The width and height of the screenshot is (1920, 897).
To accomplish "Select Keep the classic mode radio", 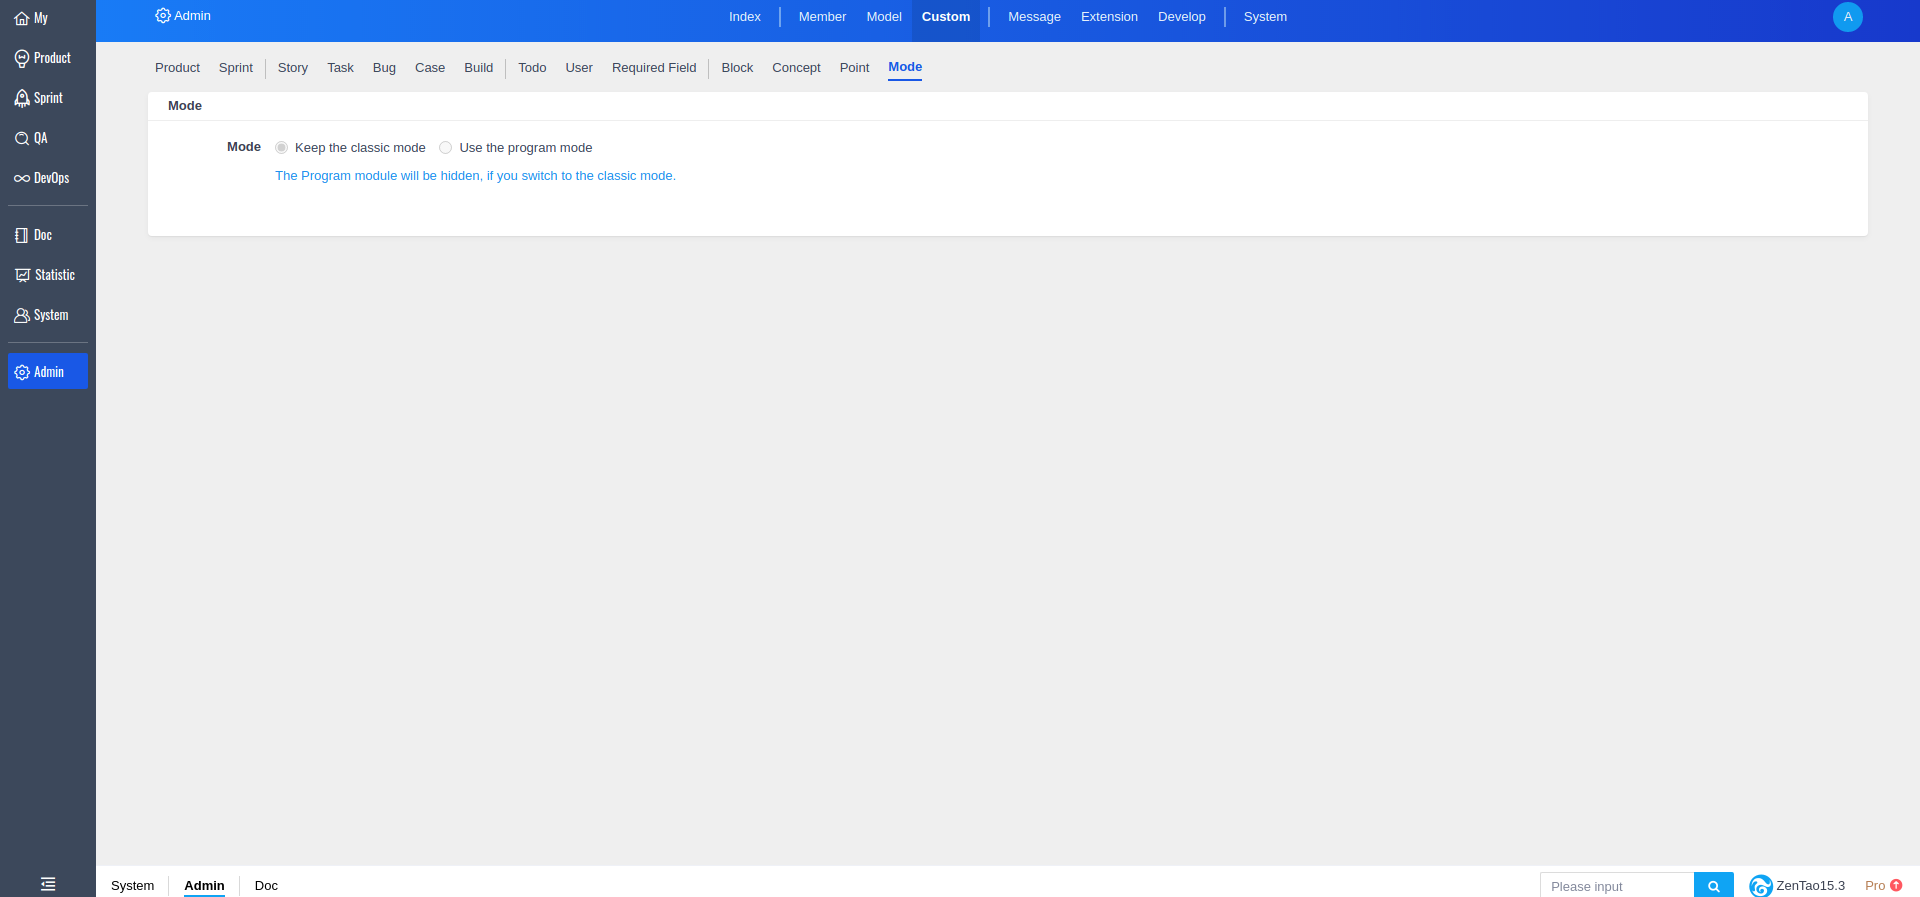I will 282,148.
